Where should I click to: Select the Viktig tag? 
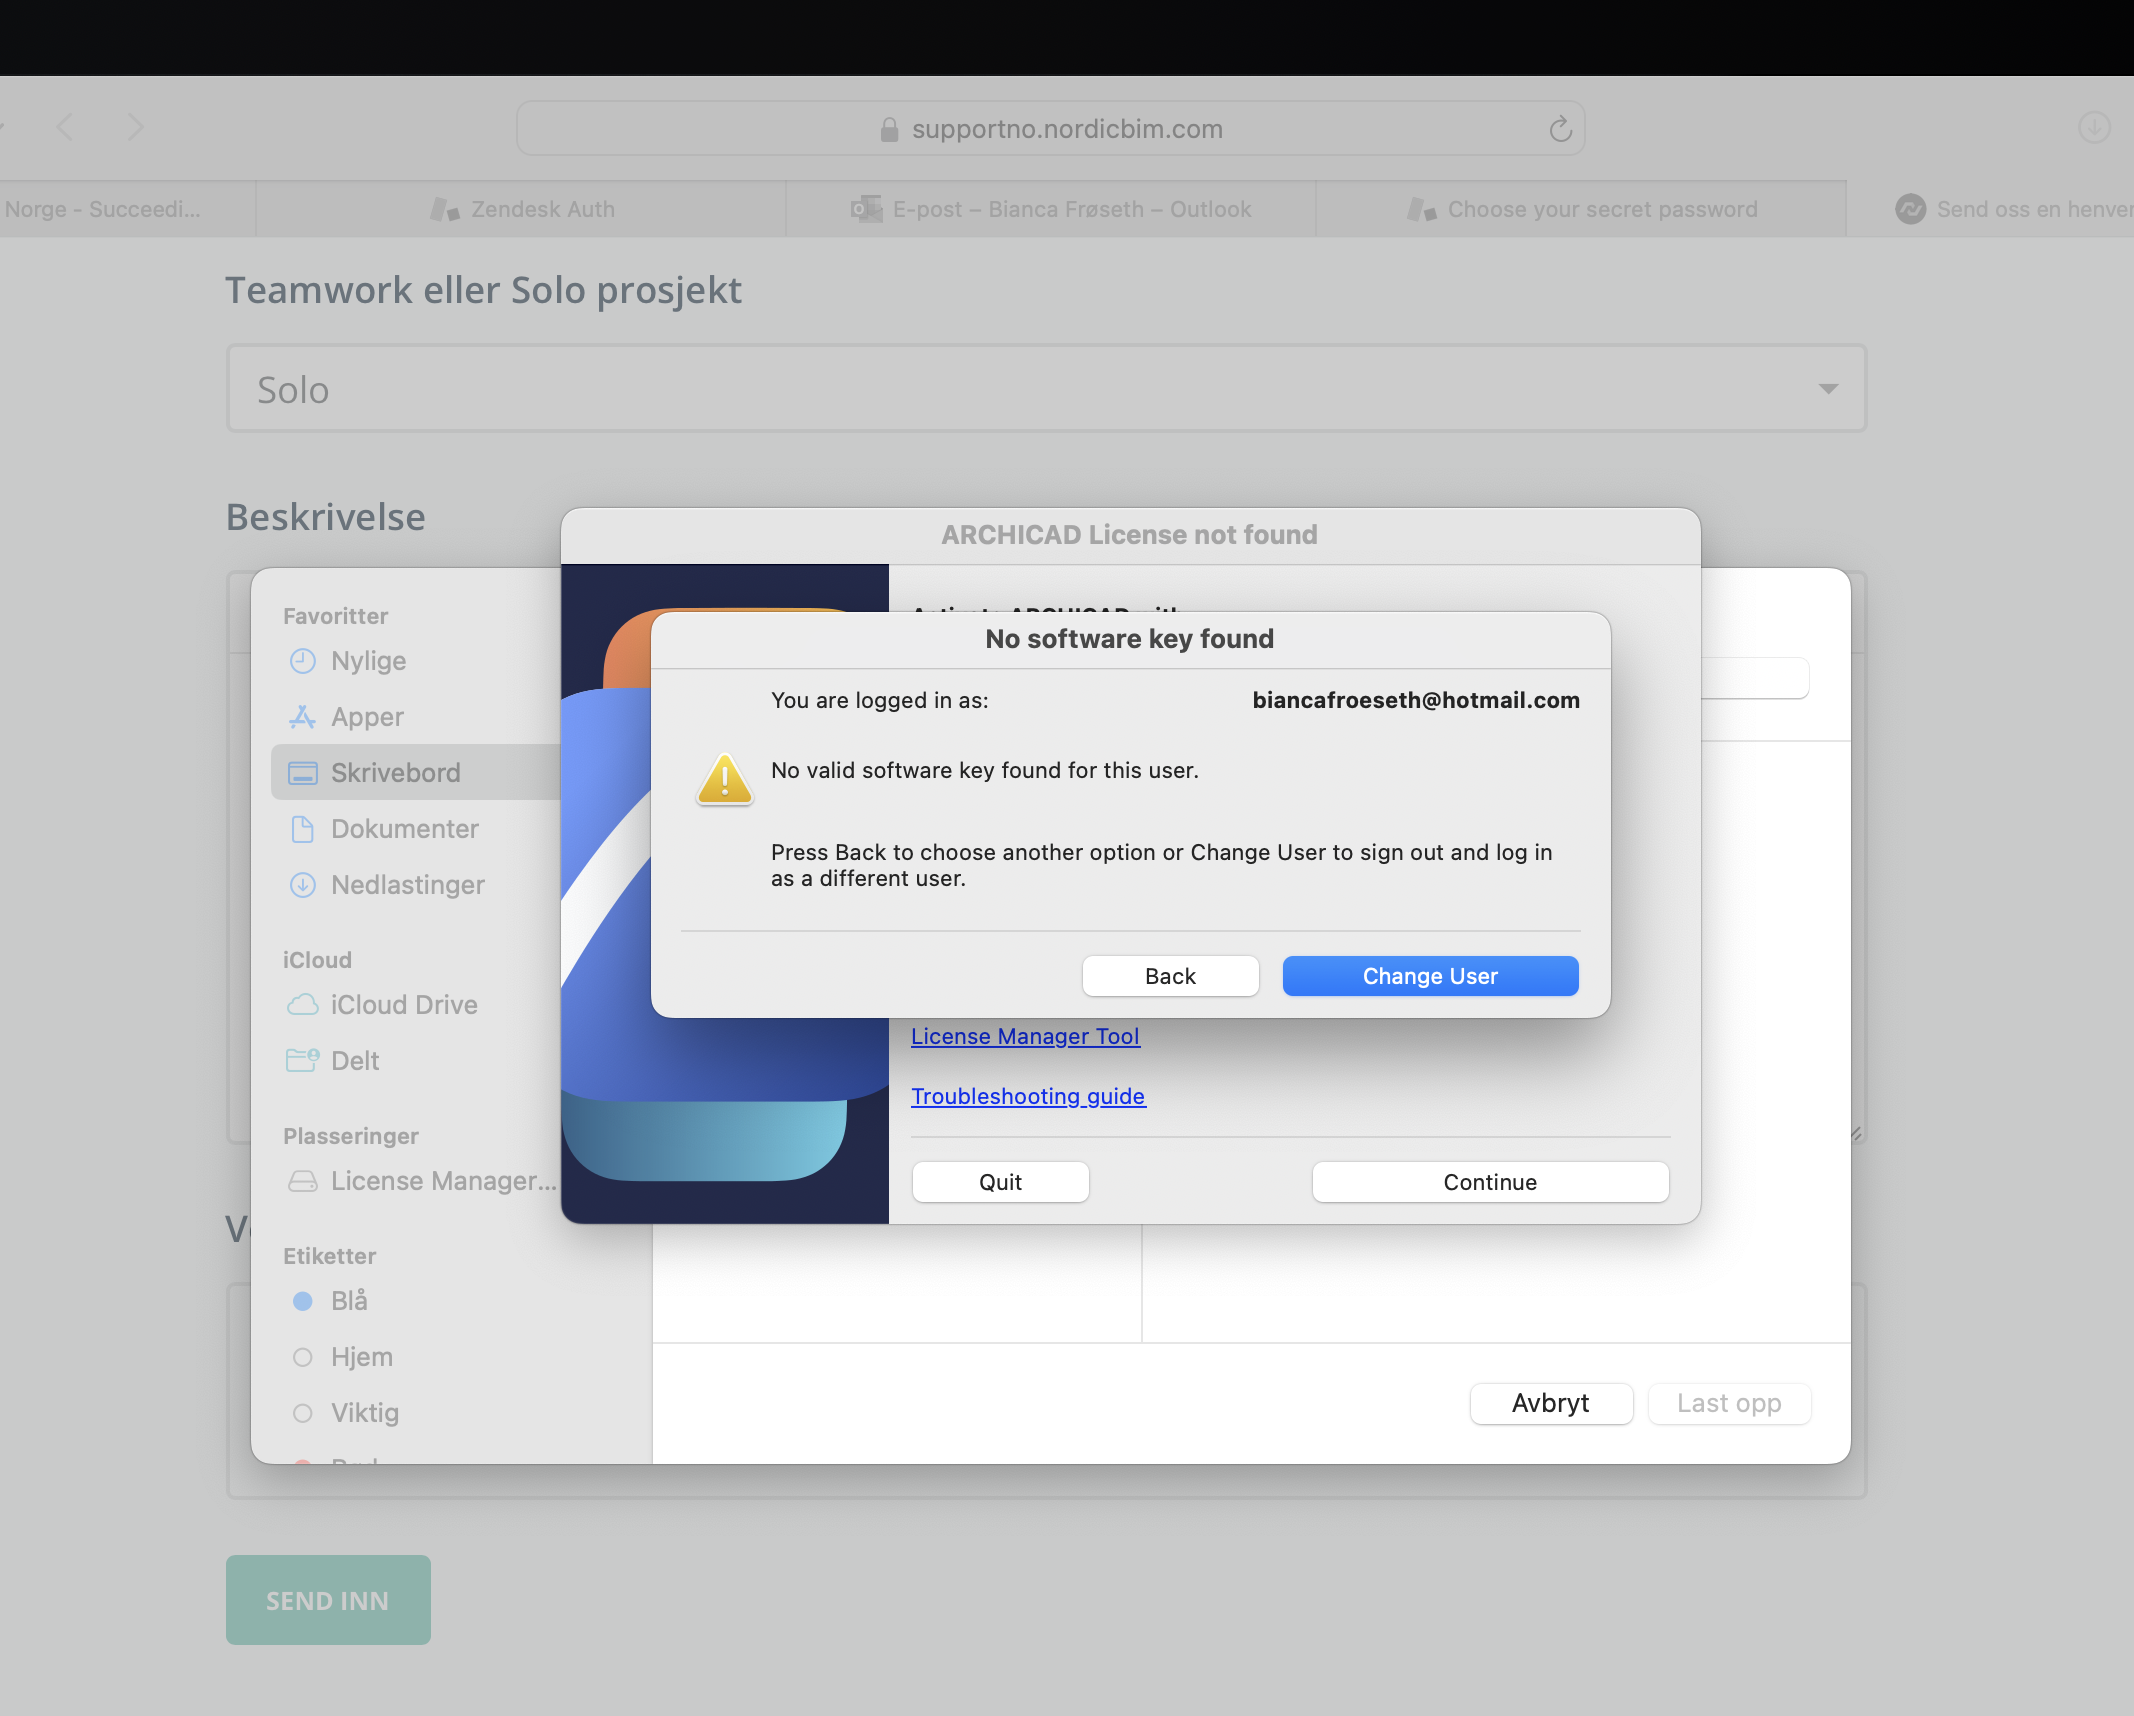tap(364, 1413)
